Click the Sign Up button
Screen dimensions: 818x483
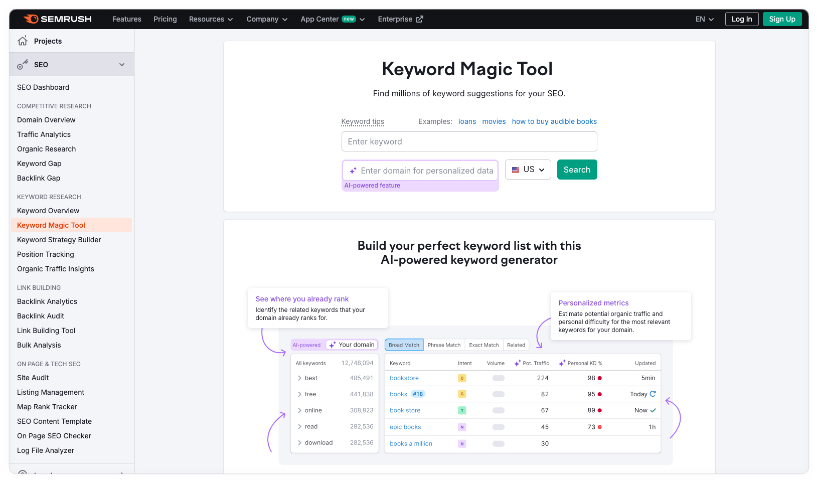coord(782,19)
